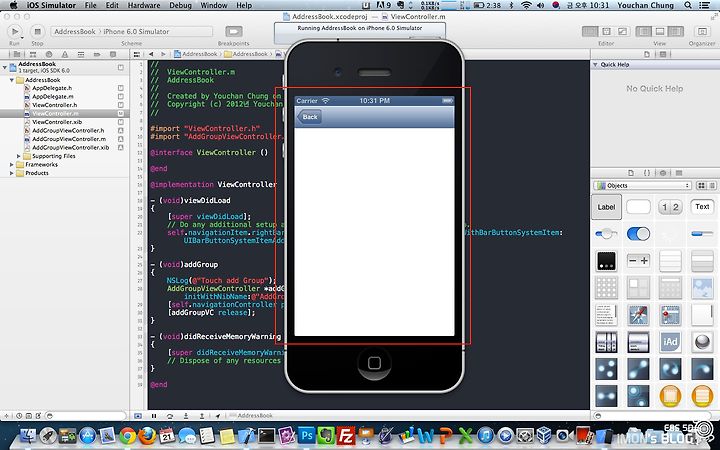Open the Debug menu

180,6
